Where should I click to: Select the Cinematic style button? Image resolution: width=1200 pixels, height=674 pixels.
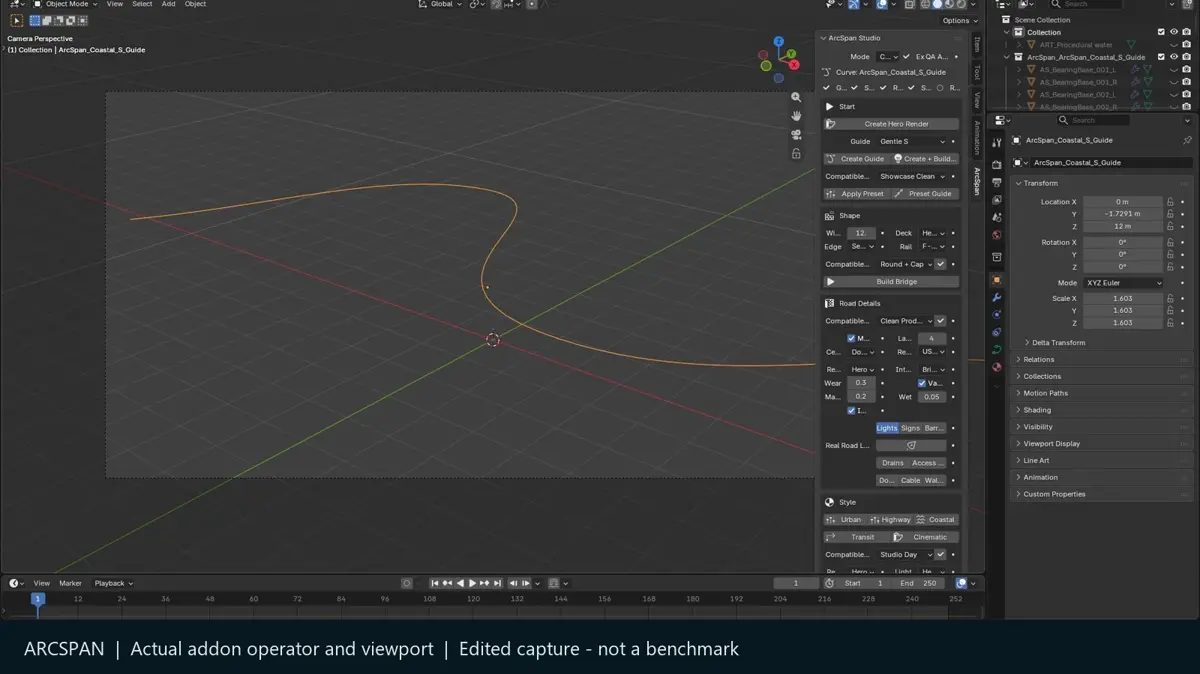925,537
